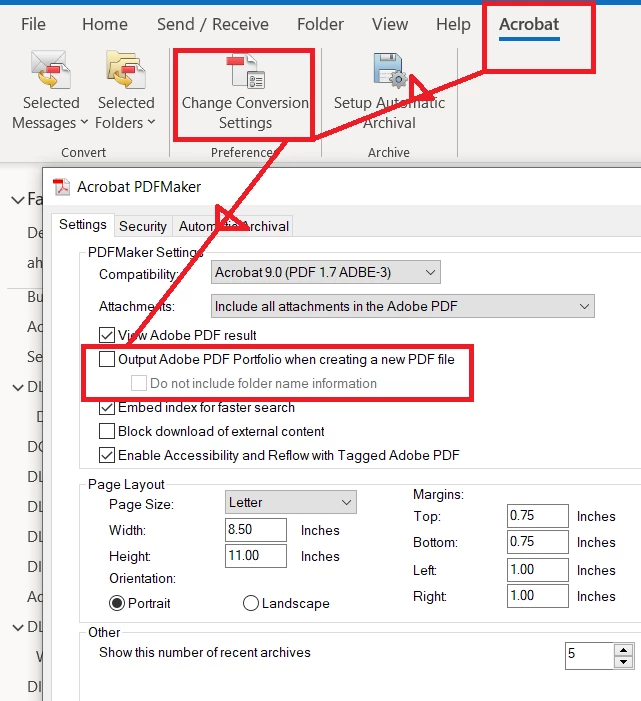The width and height of the screenshot is (641, 701).
Task: Click the Right margin field
Action: coord(538,596)
